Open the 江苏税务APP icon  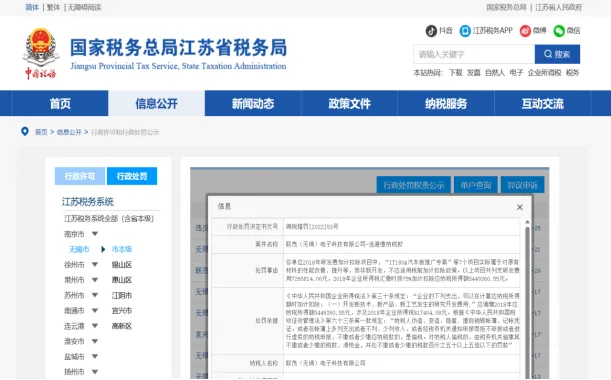(465, 30)
